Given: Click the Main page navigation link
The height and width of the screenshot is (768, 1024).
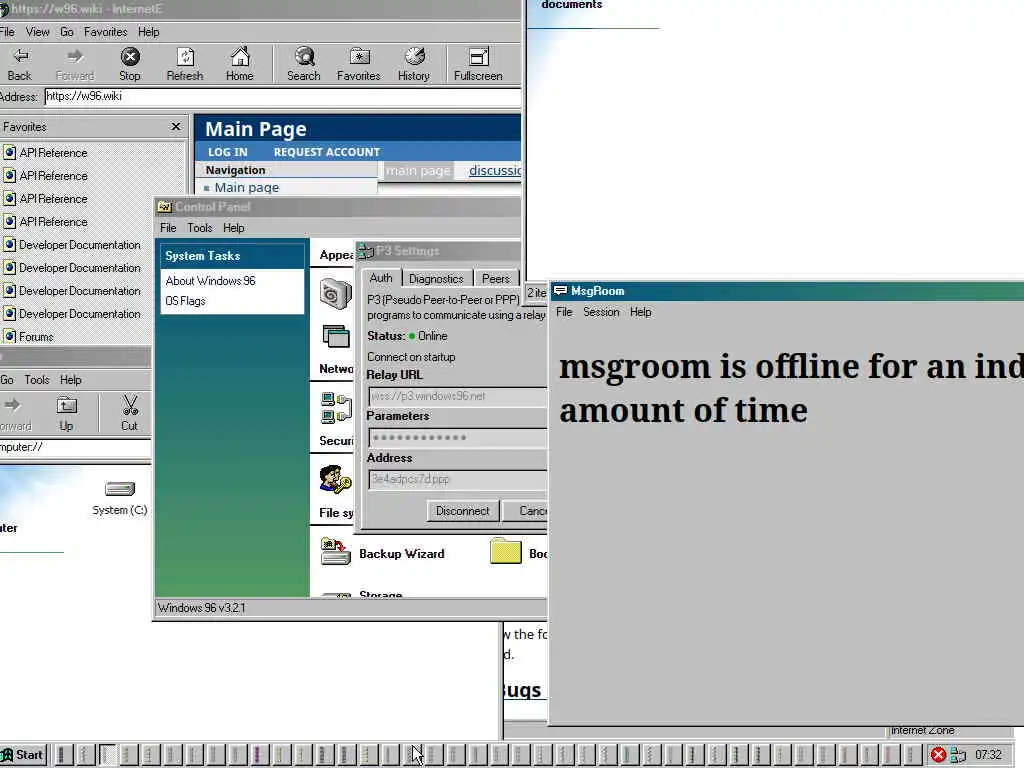Looking at the screenshot, I should 247,187.
